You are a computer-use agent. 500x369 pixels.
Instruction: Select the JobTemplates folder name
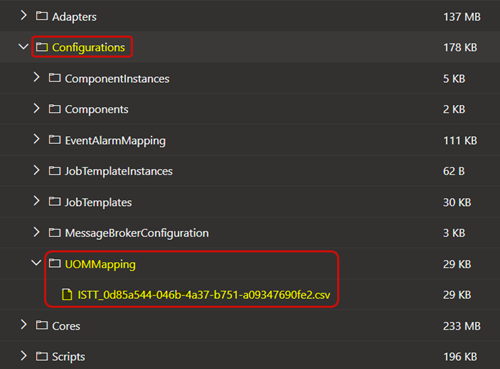pos(98,203)
